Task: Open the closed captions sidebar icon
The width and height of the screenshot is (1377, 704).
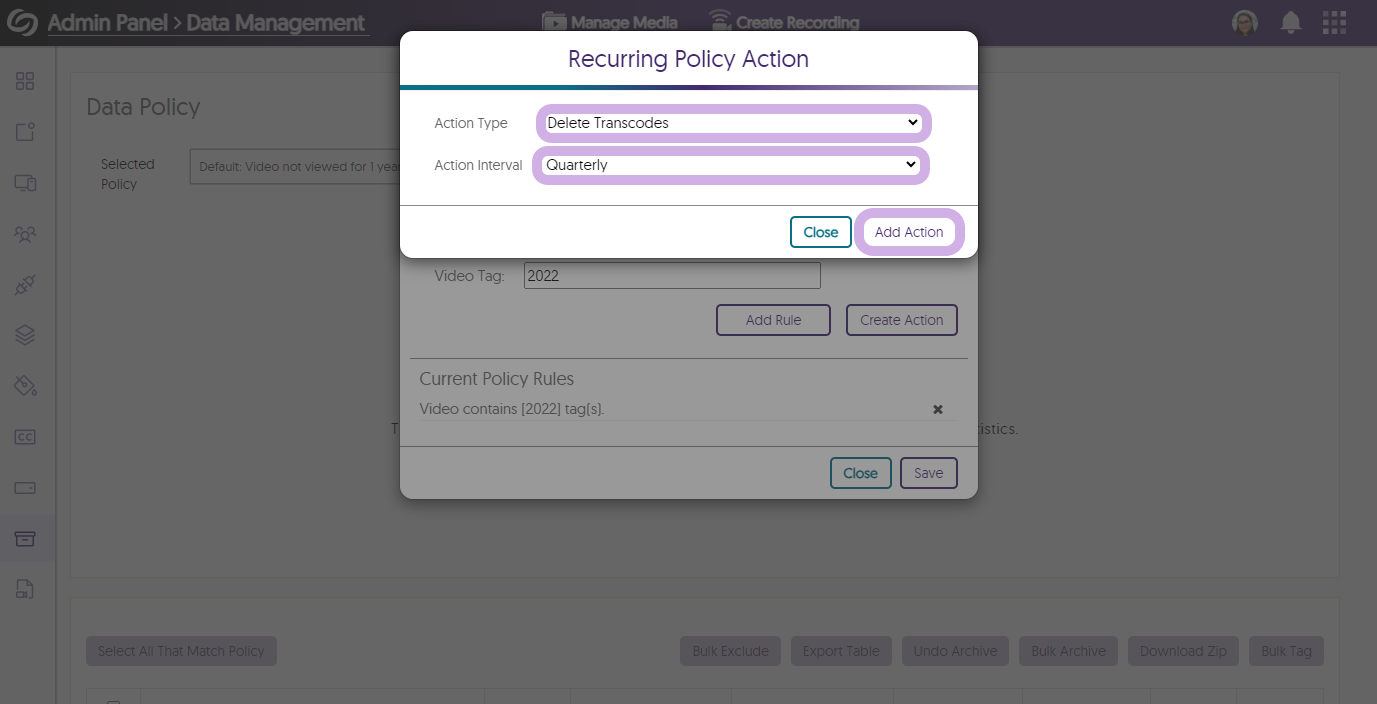Action: coord(25,437)
